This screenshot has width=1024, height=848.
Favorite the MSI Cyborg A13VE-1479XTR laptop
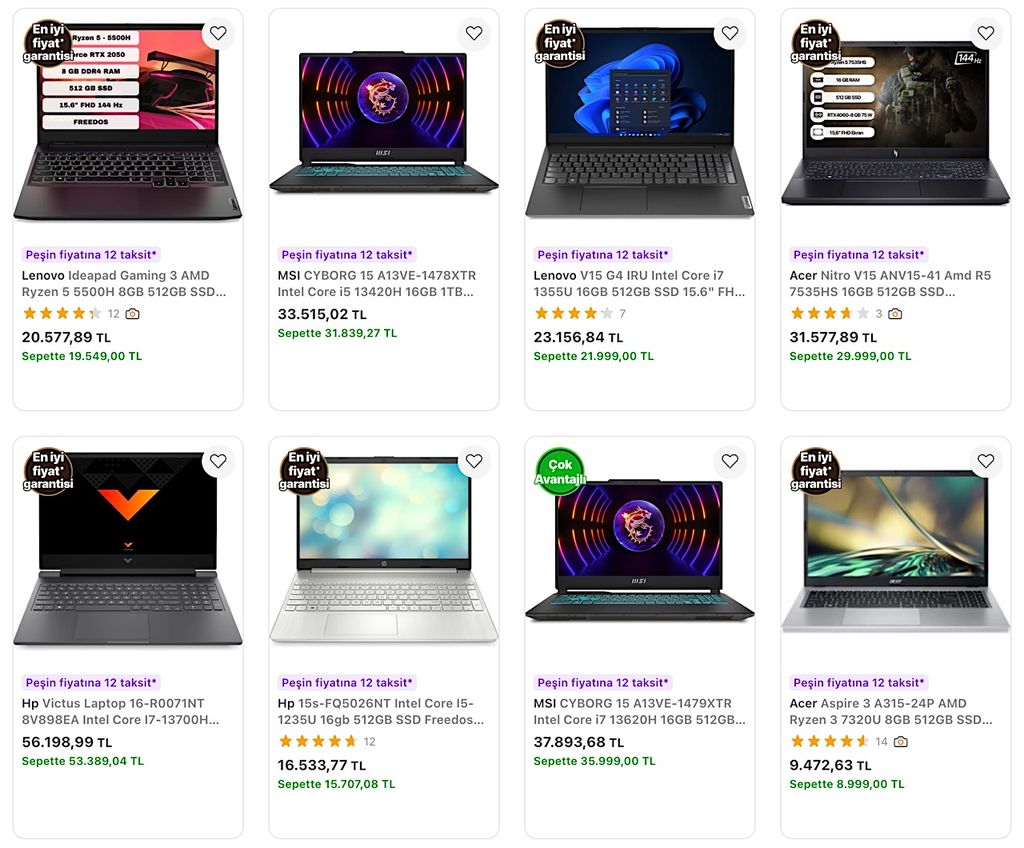730,461
